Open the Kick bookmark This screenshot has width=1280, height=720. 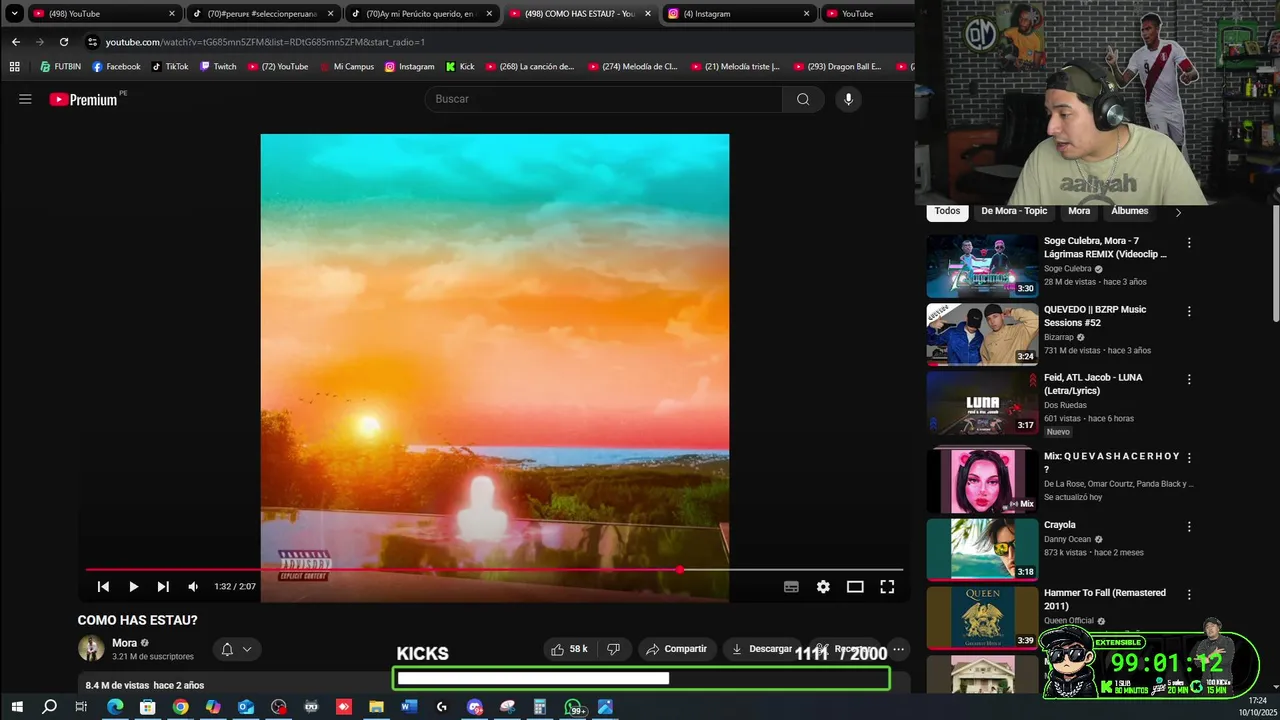pyautogui.click(x=460, y=67)
